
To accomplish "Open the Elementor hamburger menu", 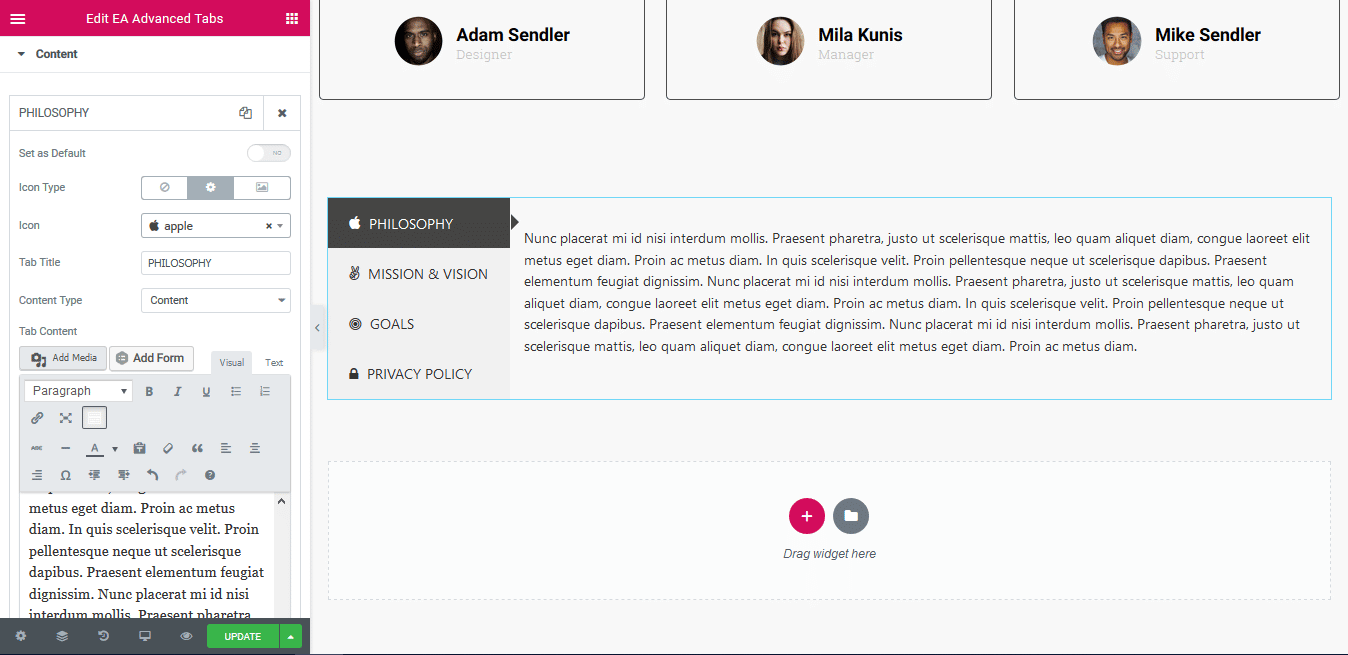I will tap(18, 18).
